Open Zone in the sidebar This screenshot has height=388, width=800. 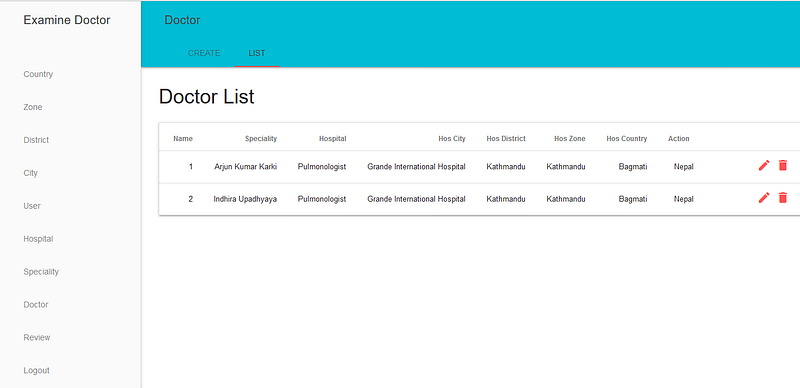(x=33, y=107)
